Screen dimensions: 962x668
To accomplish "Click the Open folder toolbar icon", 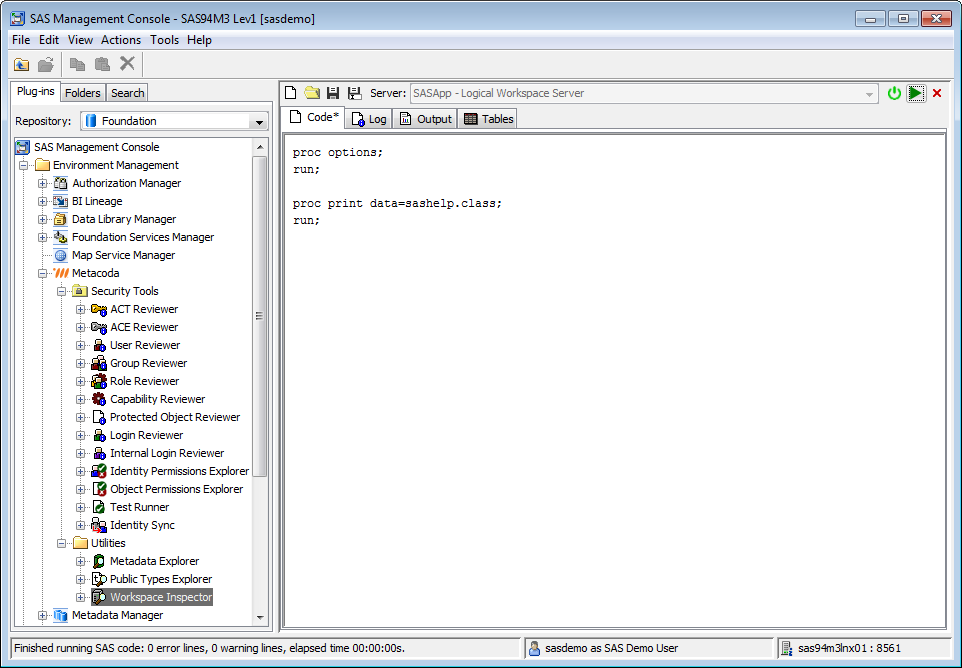I will click(46, 64).
